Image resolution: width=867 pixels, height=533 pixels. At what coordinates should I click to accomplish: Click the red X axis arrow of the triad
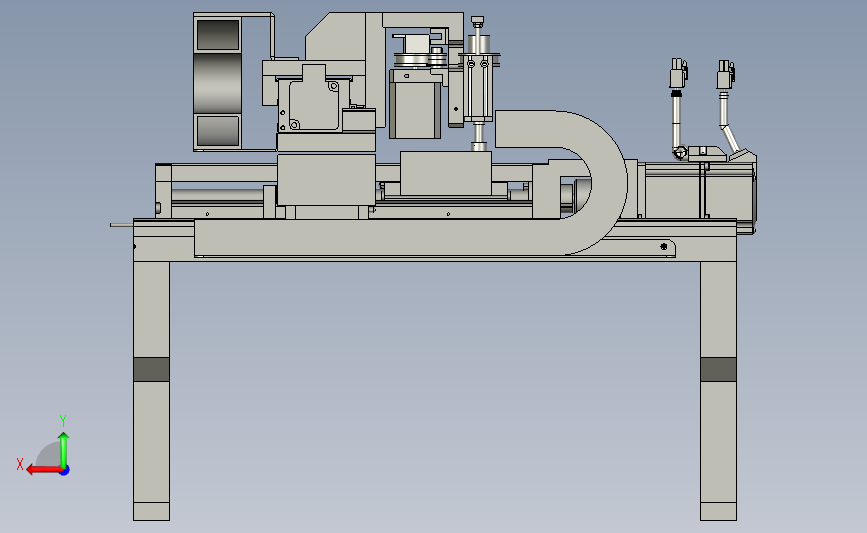(x=44, y=470)
